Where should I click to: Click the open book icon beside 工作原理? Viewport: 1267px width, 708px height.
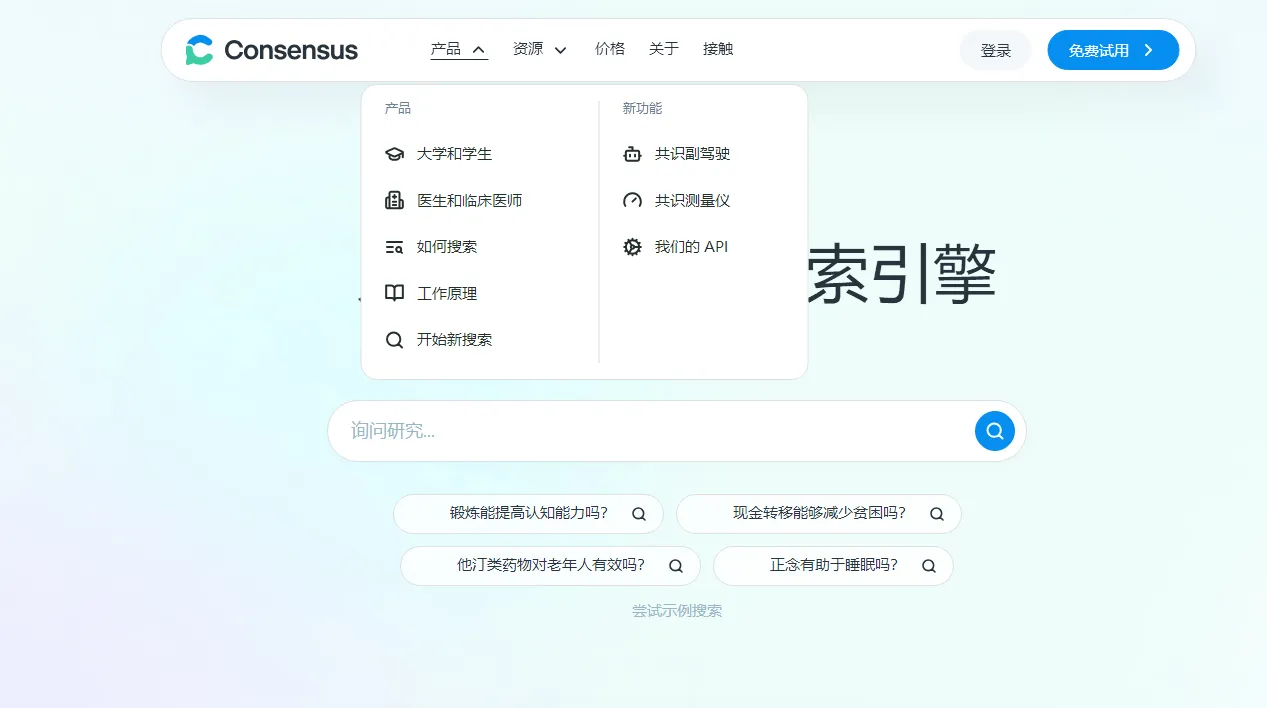pos(394,293)
